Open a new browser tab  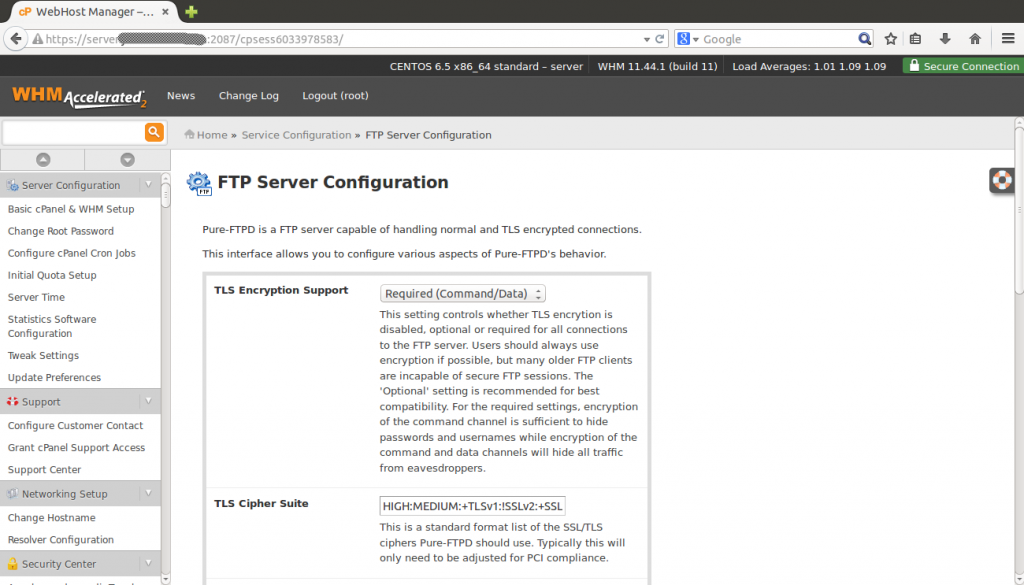[191, 11]
